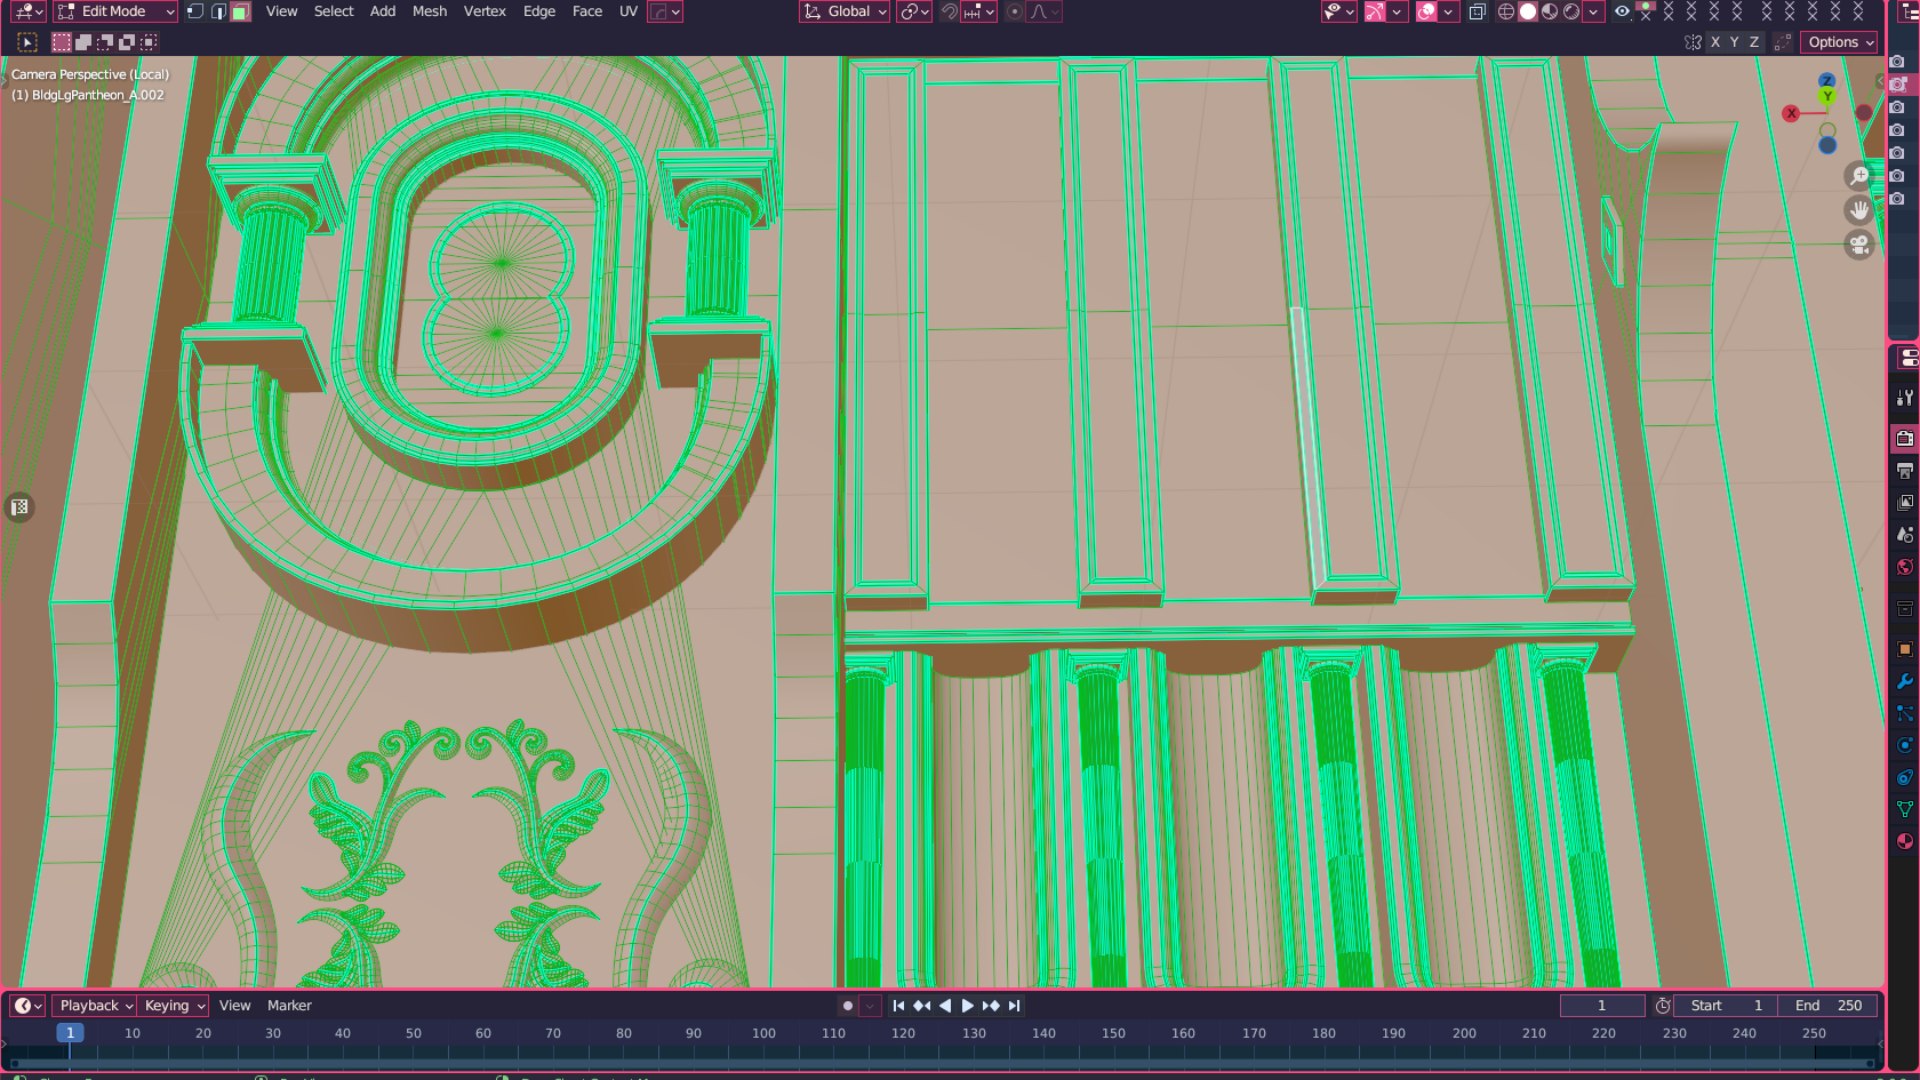Image resolution: width=1920 pixels, height=1080 pixels.
Task: Open the UV menu
Action: click(628, 12)
